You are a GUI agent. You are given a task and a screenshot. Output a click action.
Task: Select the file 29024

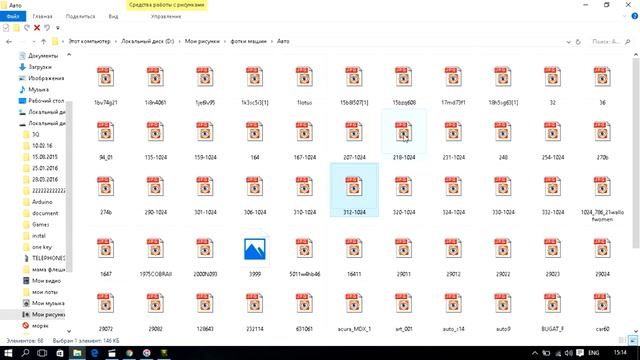coord(602,257)
